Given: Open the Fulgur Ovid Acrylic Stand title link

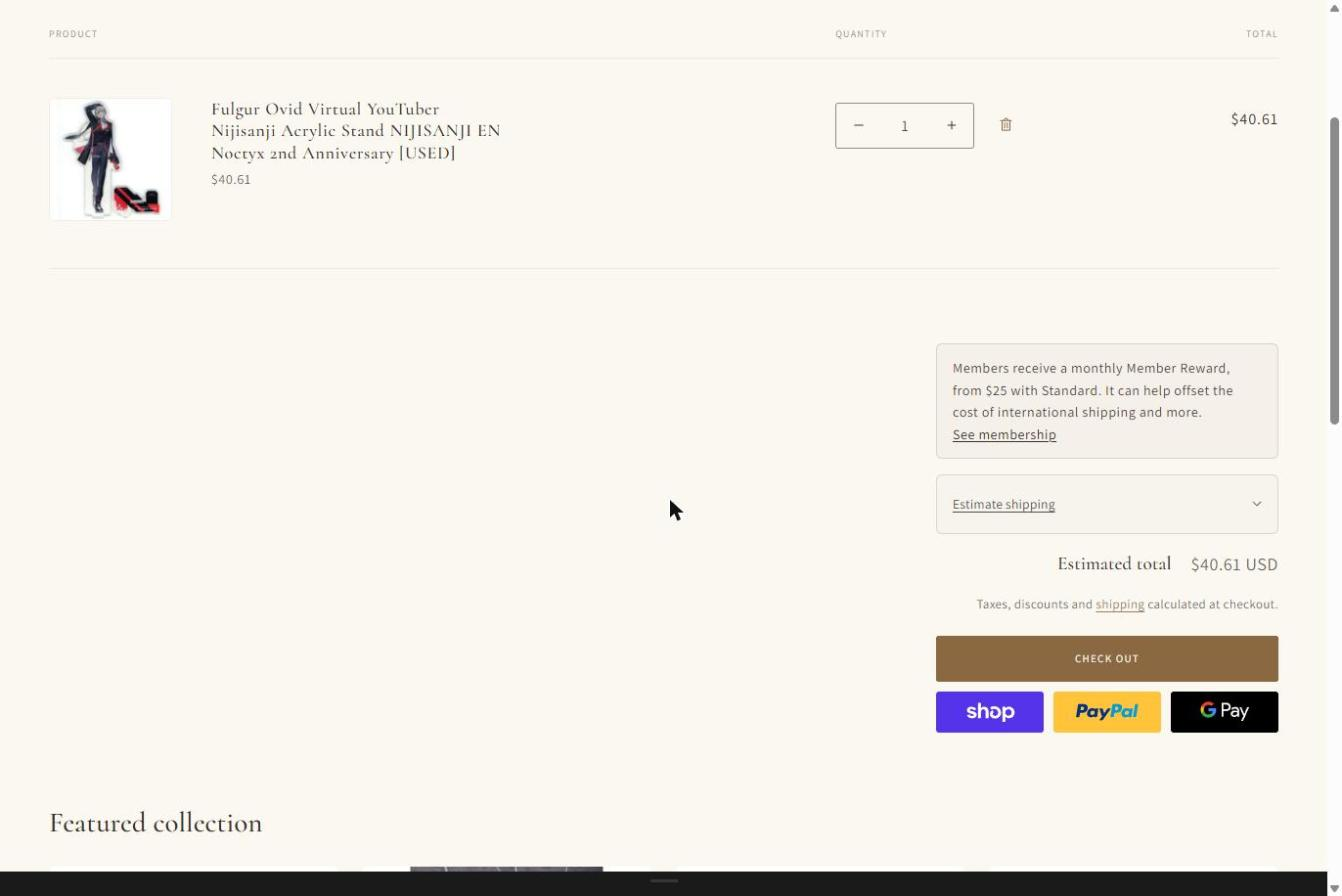Looking at the screenshot, I should (355, 131).
